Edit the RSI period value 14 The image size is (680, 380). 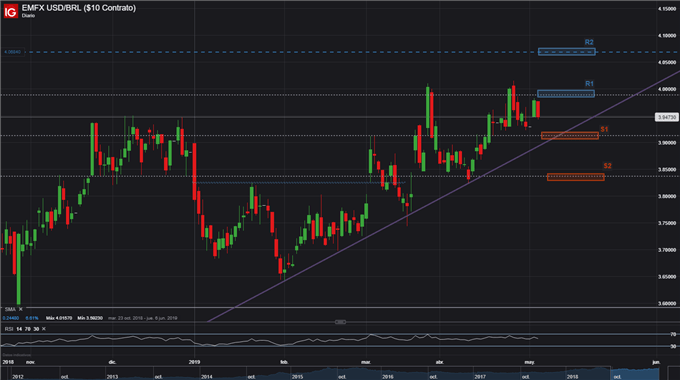(x=19, y=329)
